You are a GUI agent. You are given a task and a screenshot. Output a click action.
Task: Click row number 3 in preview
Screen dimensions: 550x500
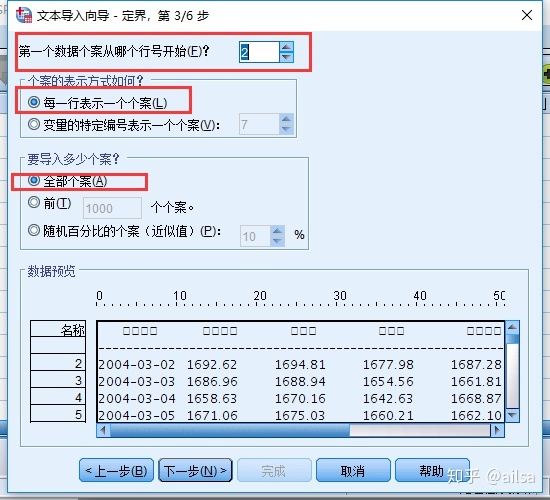[x=58, y=380]
